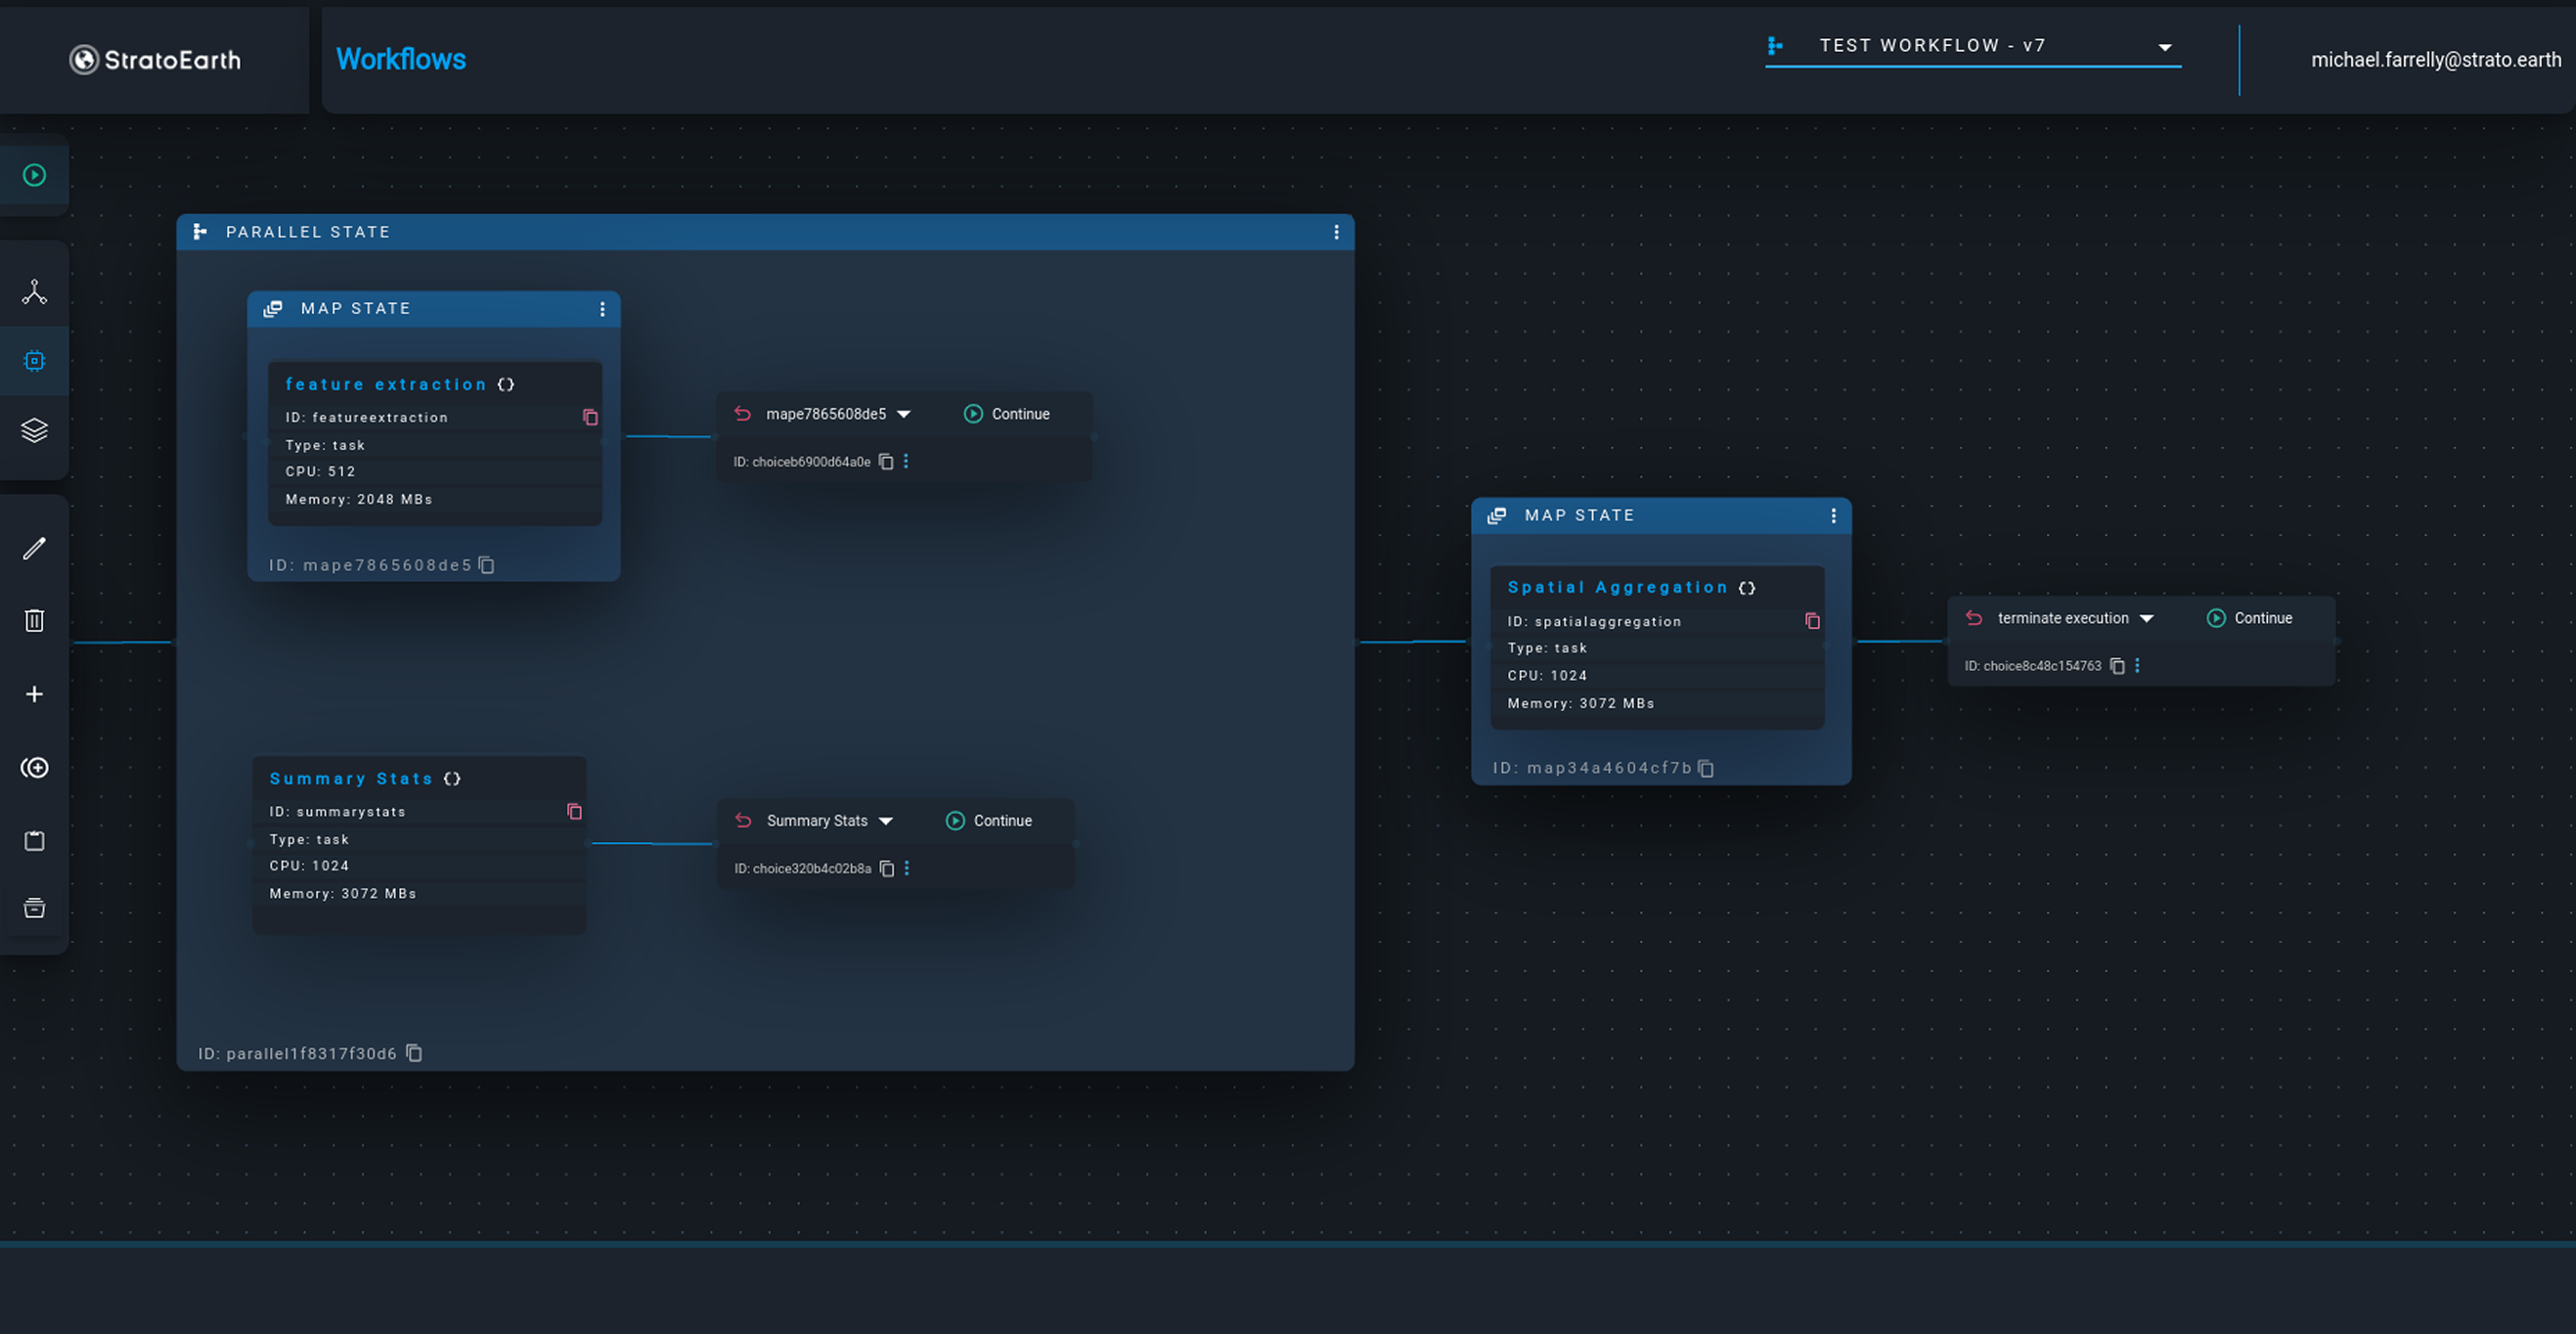Screen dimensions: 2576x1334
Task: Open the Workflows menu item
Action: [x=400, y=59]
